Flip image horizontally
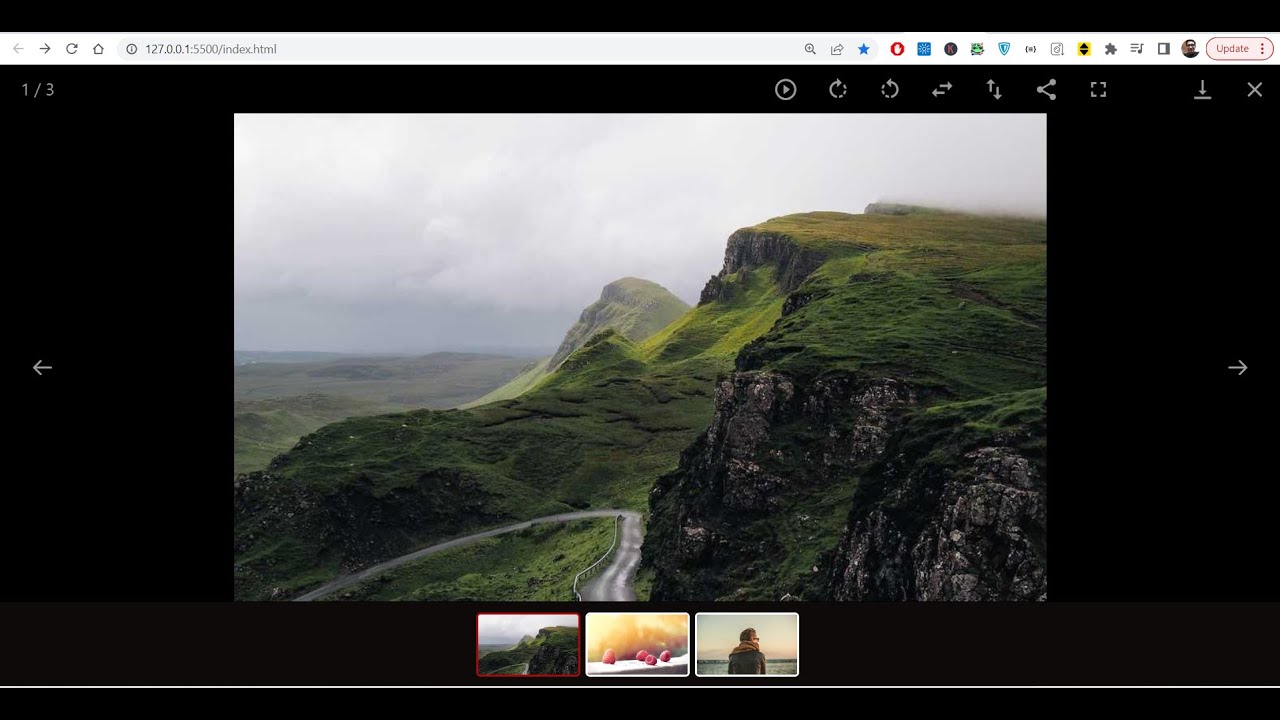The height and width of the screenshot is (720, 1280). point(942,90)
